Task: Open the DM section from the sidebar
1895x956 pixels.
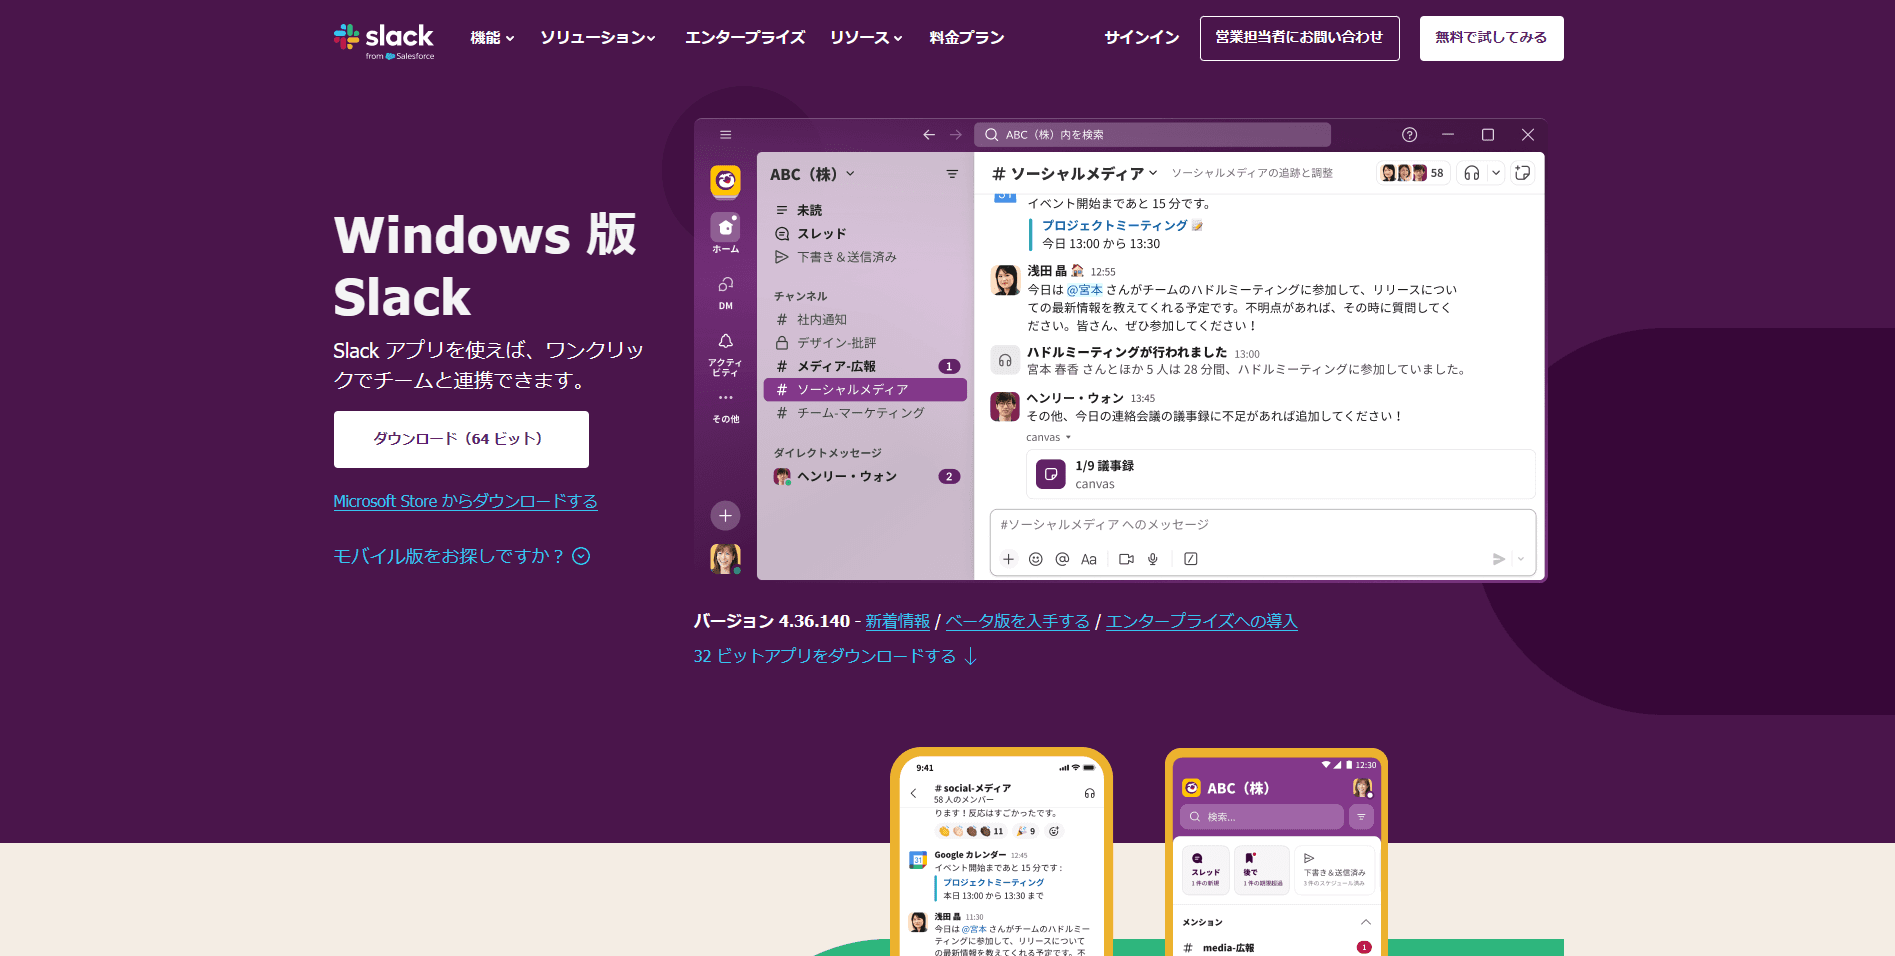Action: tap(725, 290)
